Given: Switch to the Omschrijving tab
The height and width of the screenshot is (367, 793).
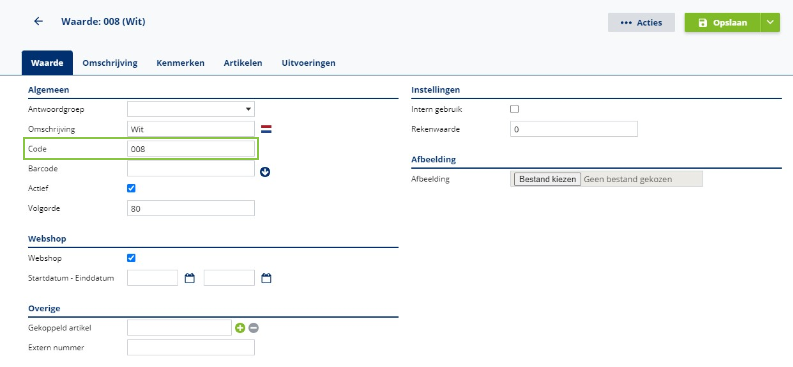Looking at the screenshot, I should click(110, 63).
